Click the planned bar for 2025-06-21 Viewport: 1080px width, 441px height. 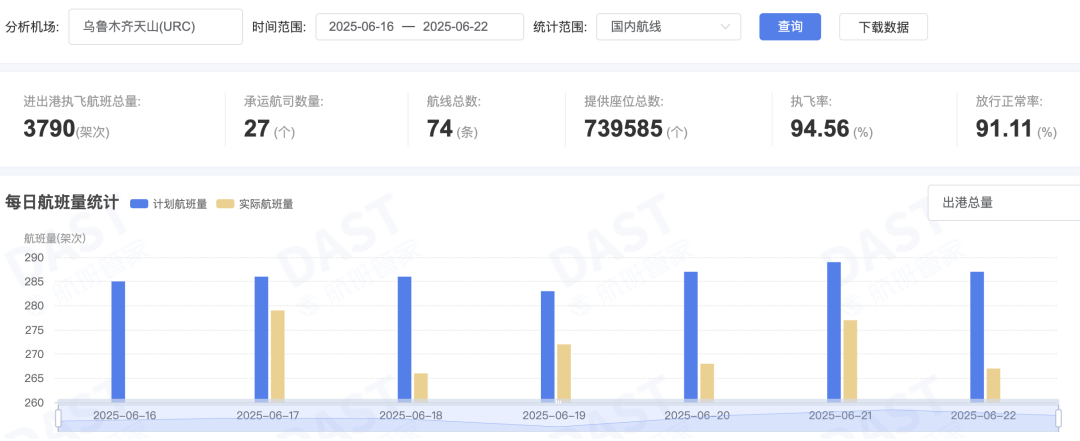pyautogui.click(x=833, y=331)
